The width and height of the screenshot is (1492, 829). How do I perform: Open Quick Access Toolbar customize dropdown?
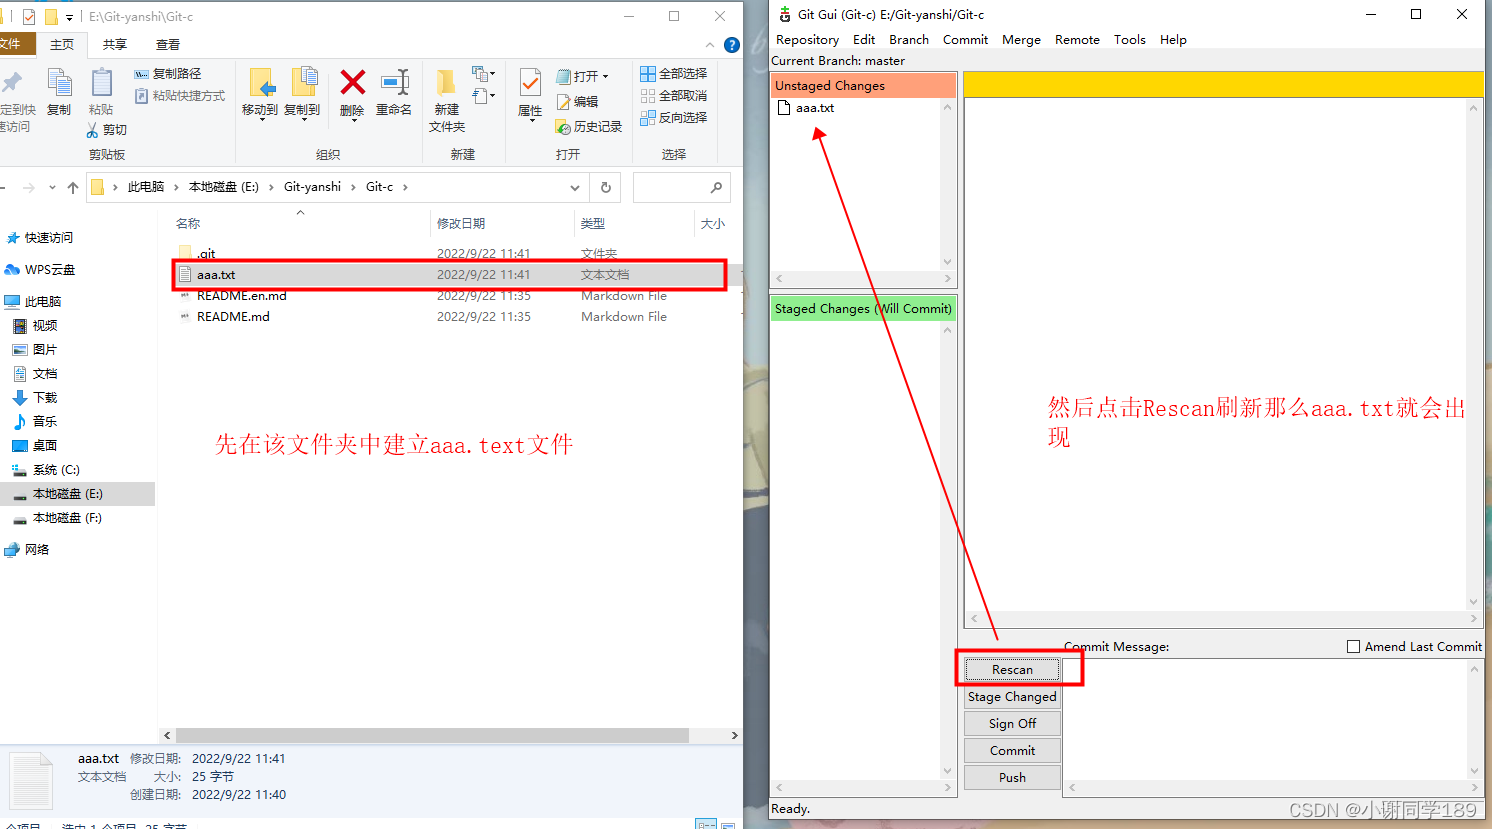coord(69,17)
